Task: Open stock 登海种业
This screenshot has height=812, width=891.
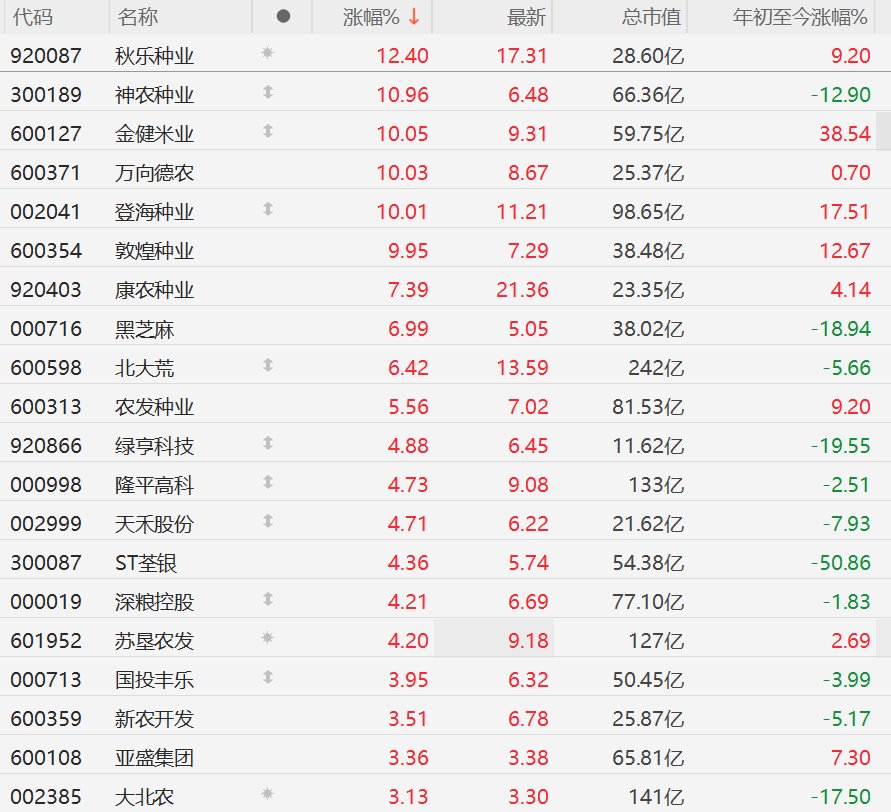Action: pyautogui.click(x=155, y=212)
